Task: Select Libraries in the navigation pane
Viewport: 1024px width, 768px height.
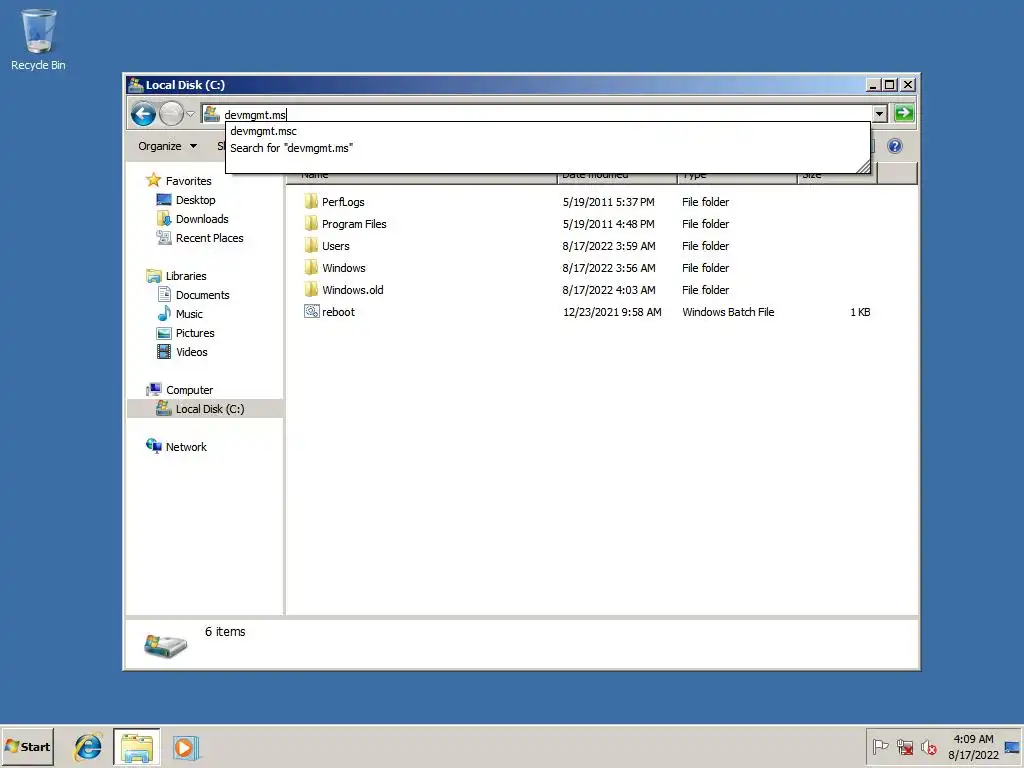Action: pyautogui.click(x=185, y=276)
